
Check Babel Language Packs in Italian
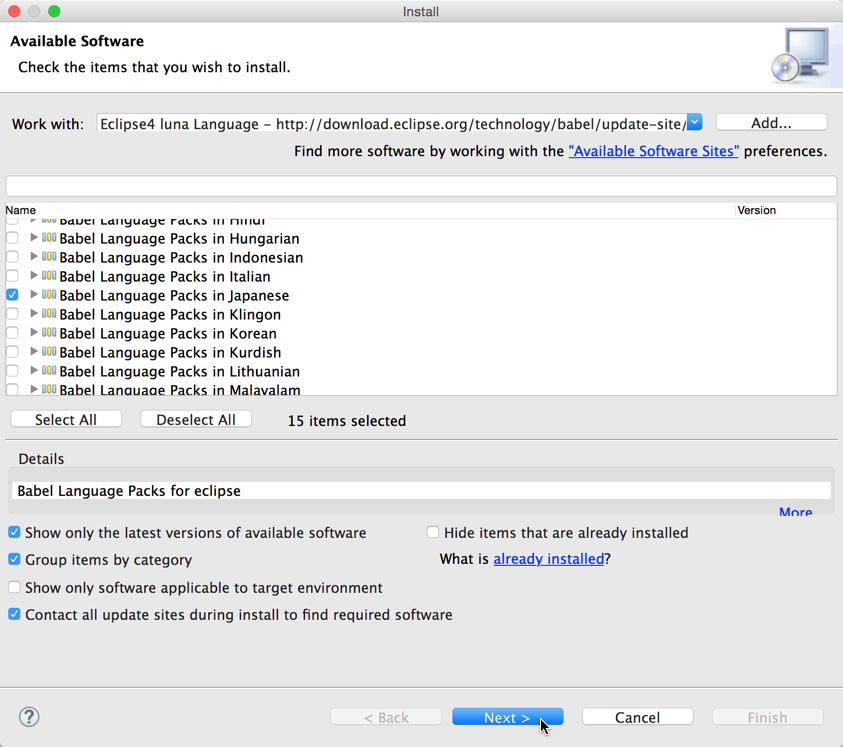[x=12, y=276]
